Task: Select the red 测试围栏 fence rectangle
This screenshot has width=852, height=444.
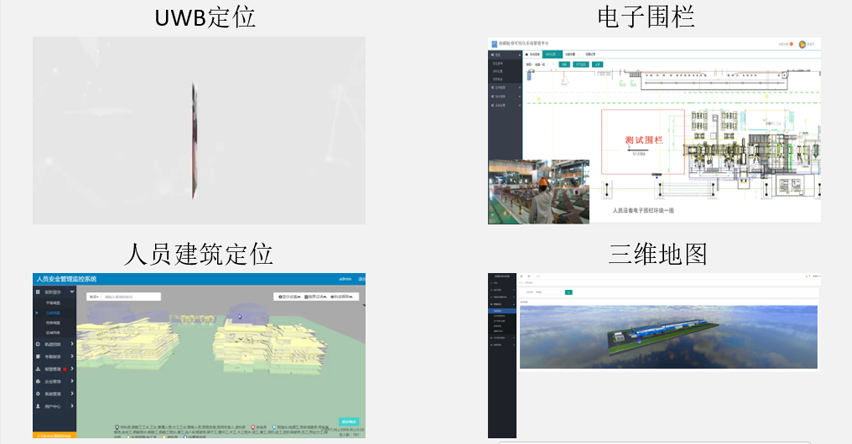Action: tap(643, 141)
